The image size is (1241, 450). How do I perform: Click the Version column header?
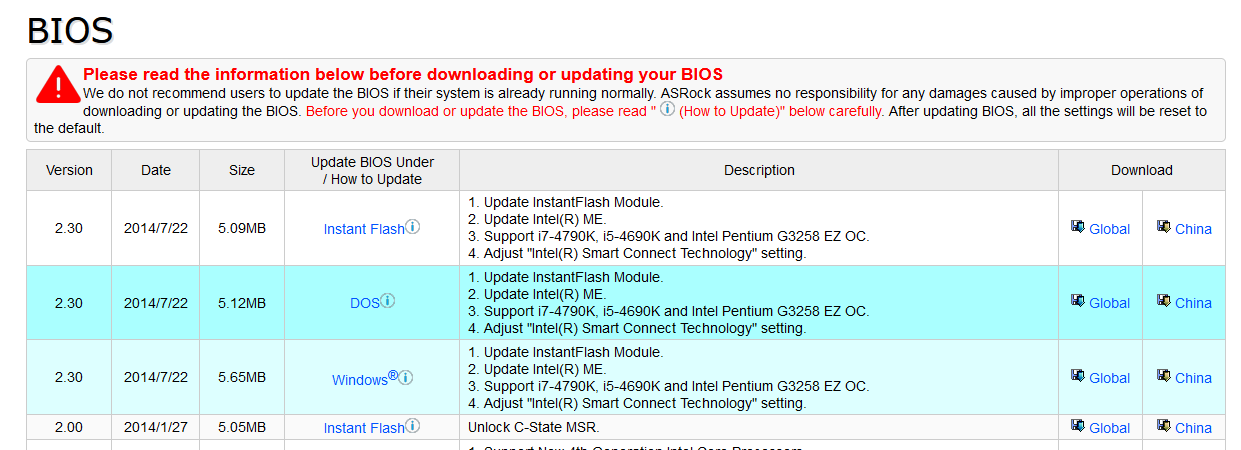pos(69,170)
